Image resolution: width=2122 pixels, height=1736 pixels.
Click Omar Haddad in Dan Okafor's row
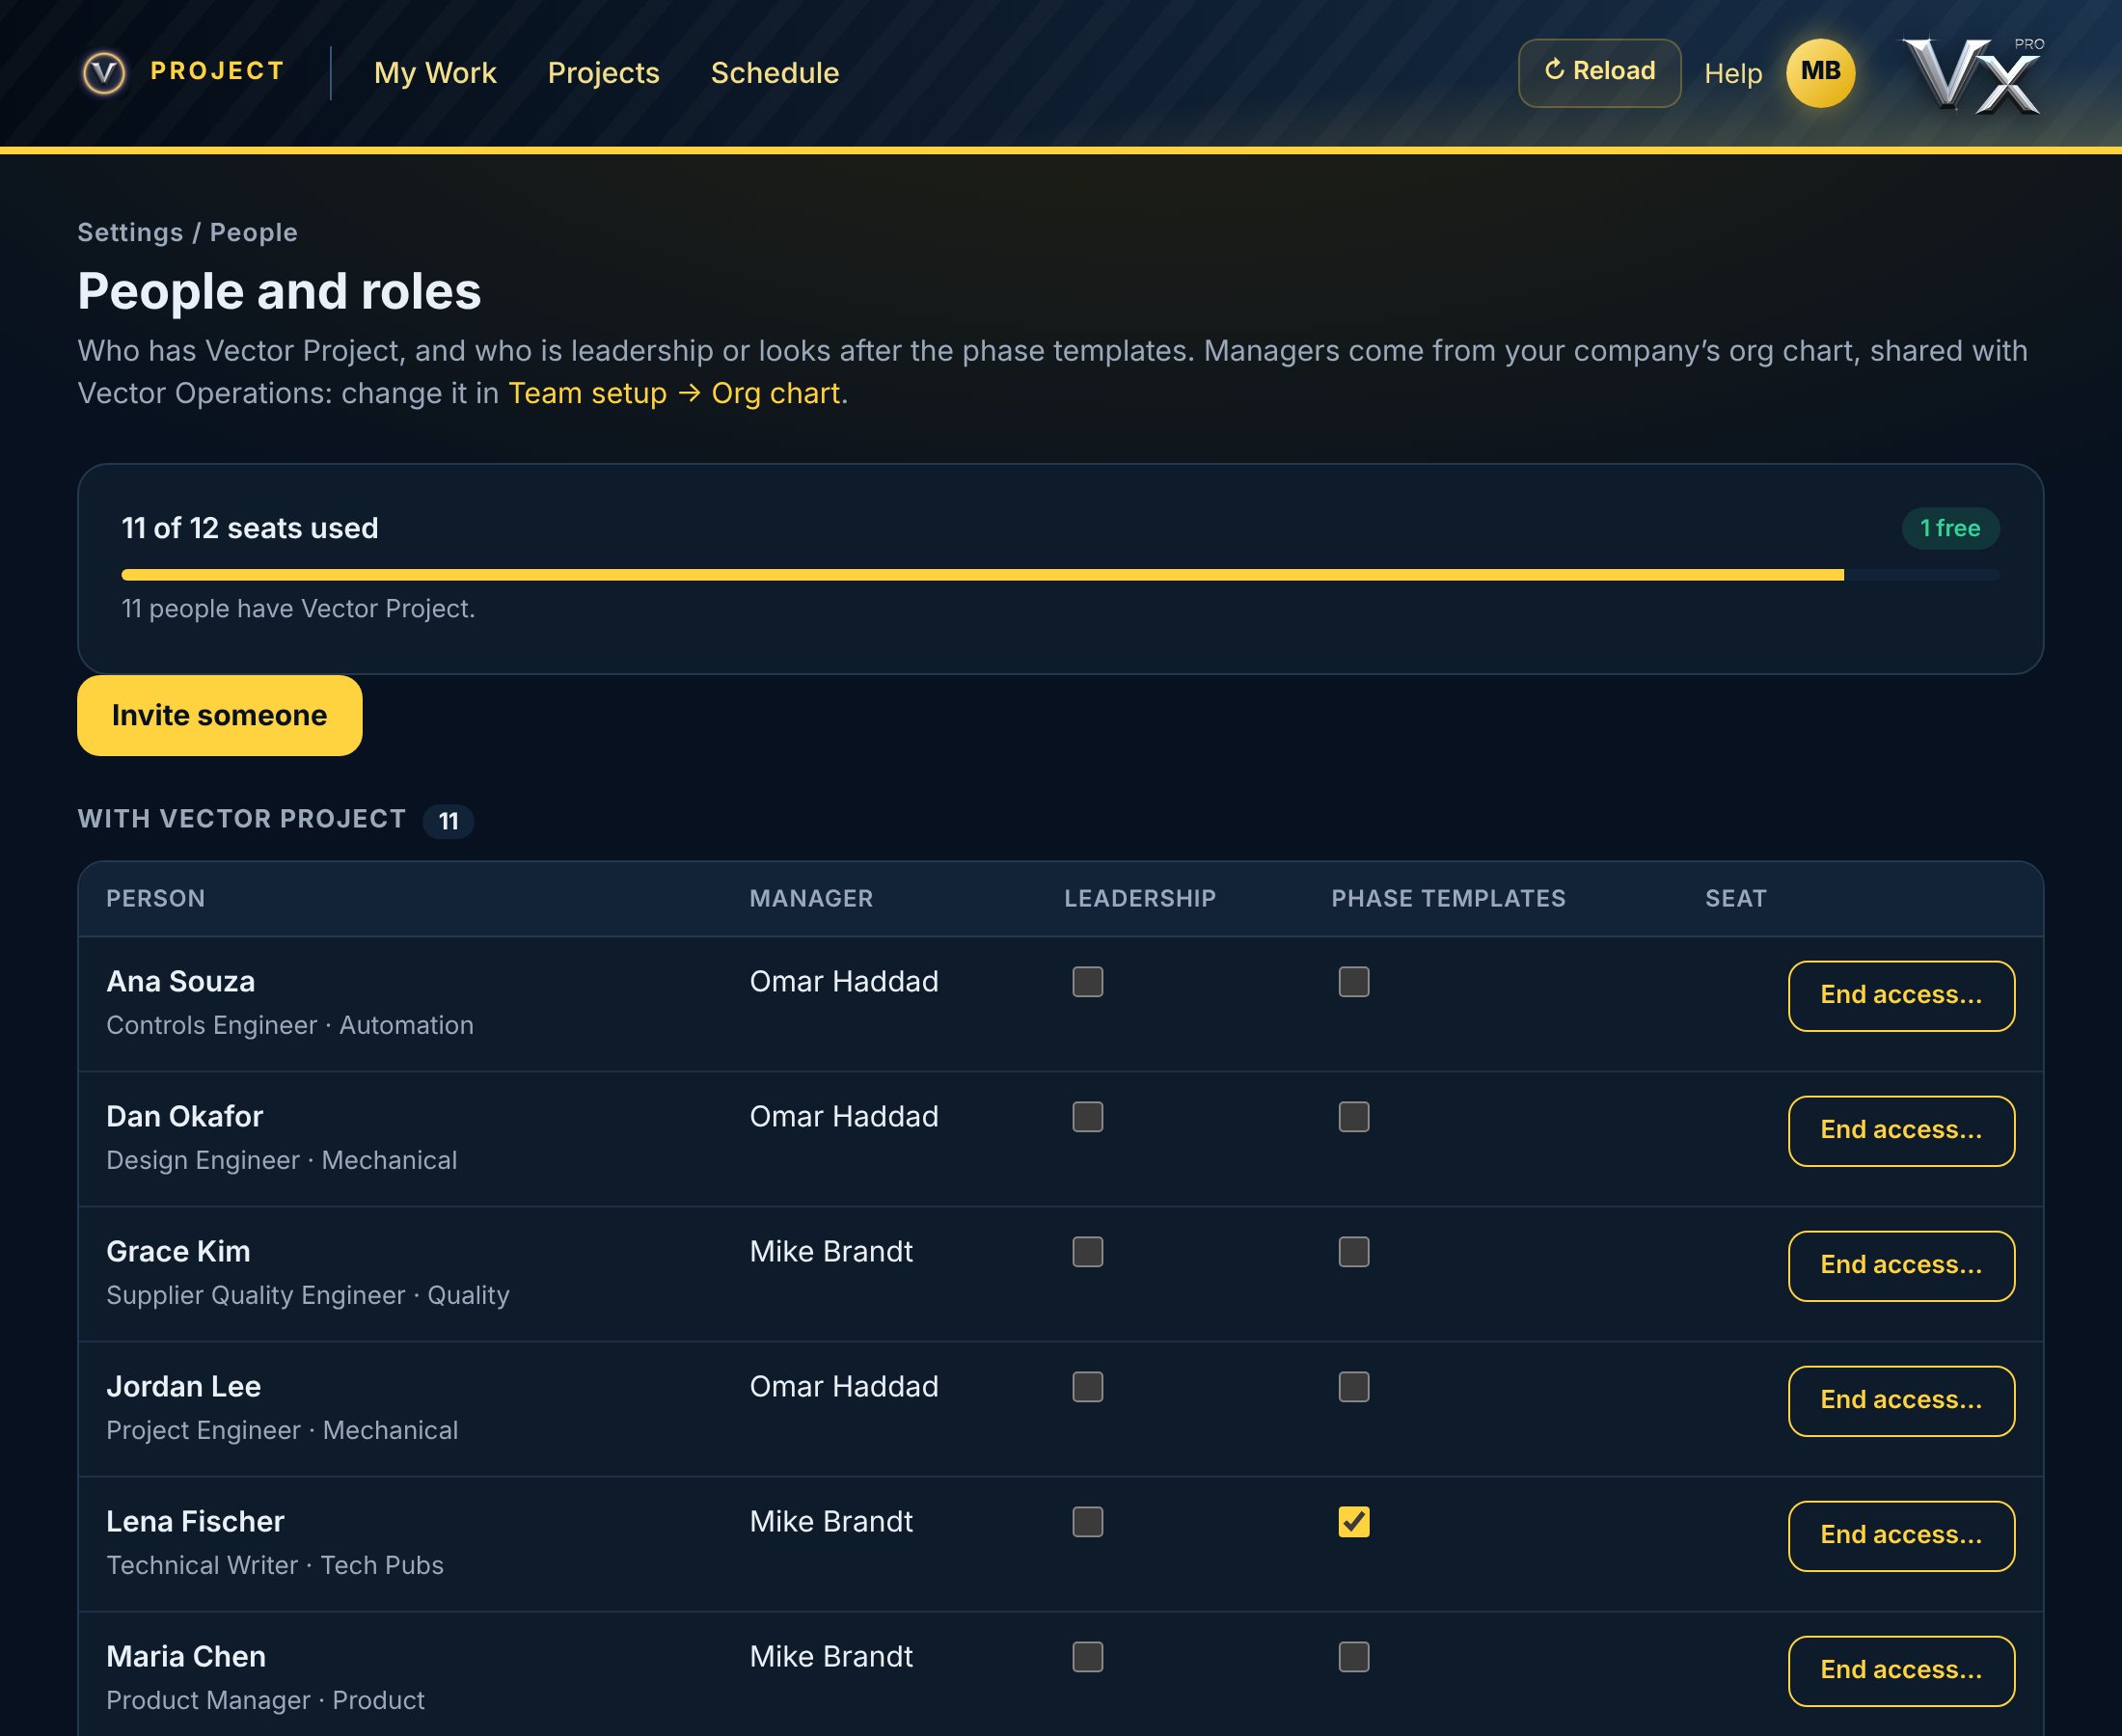843,1116
